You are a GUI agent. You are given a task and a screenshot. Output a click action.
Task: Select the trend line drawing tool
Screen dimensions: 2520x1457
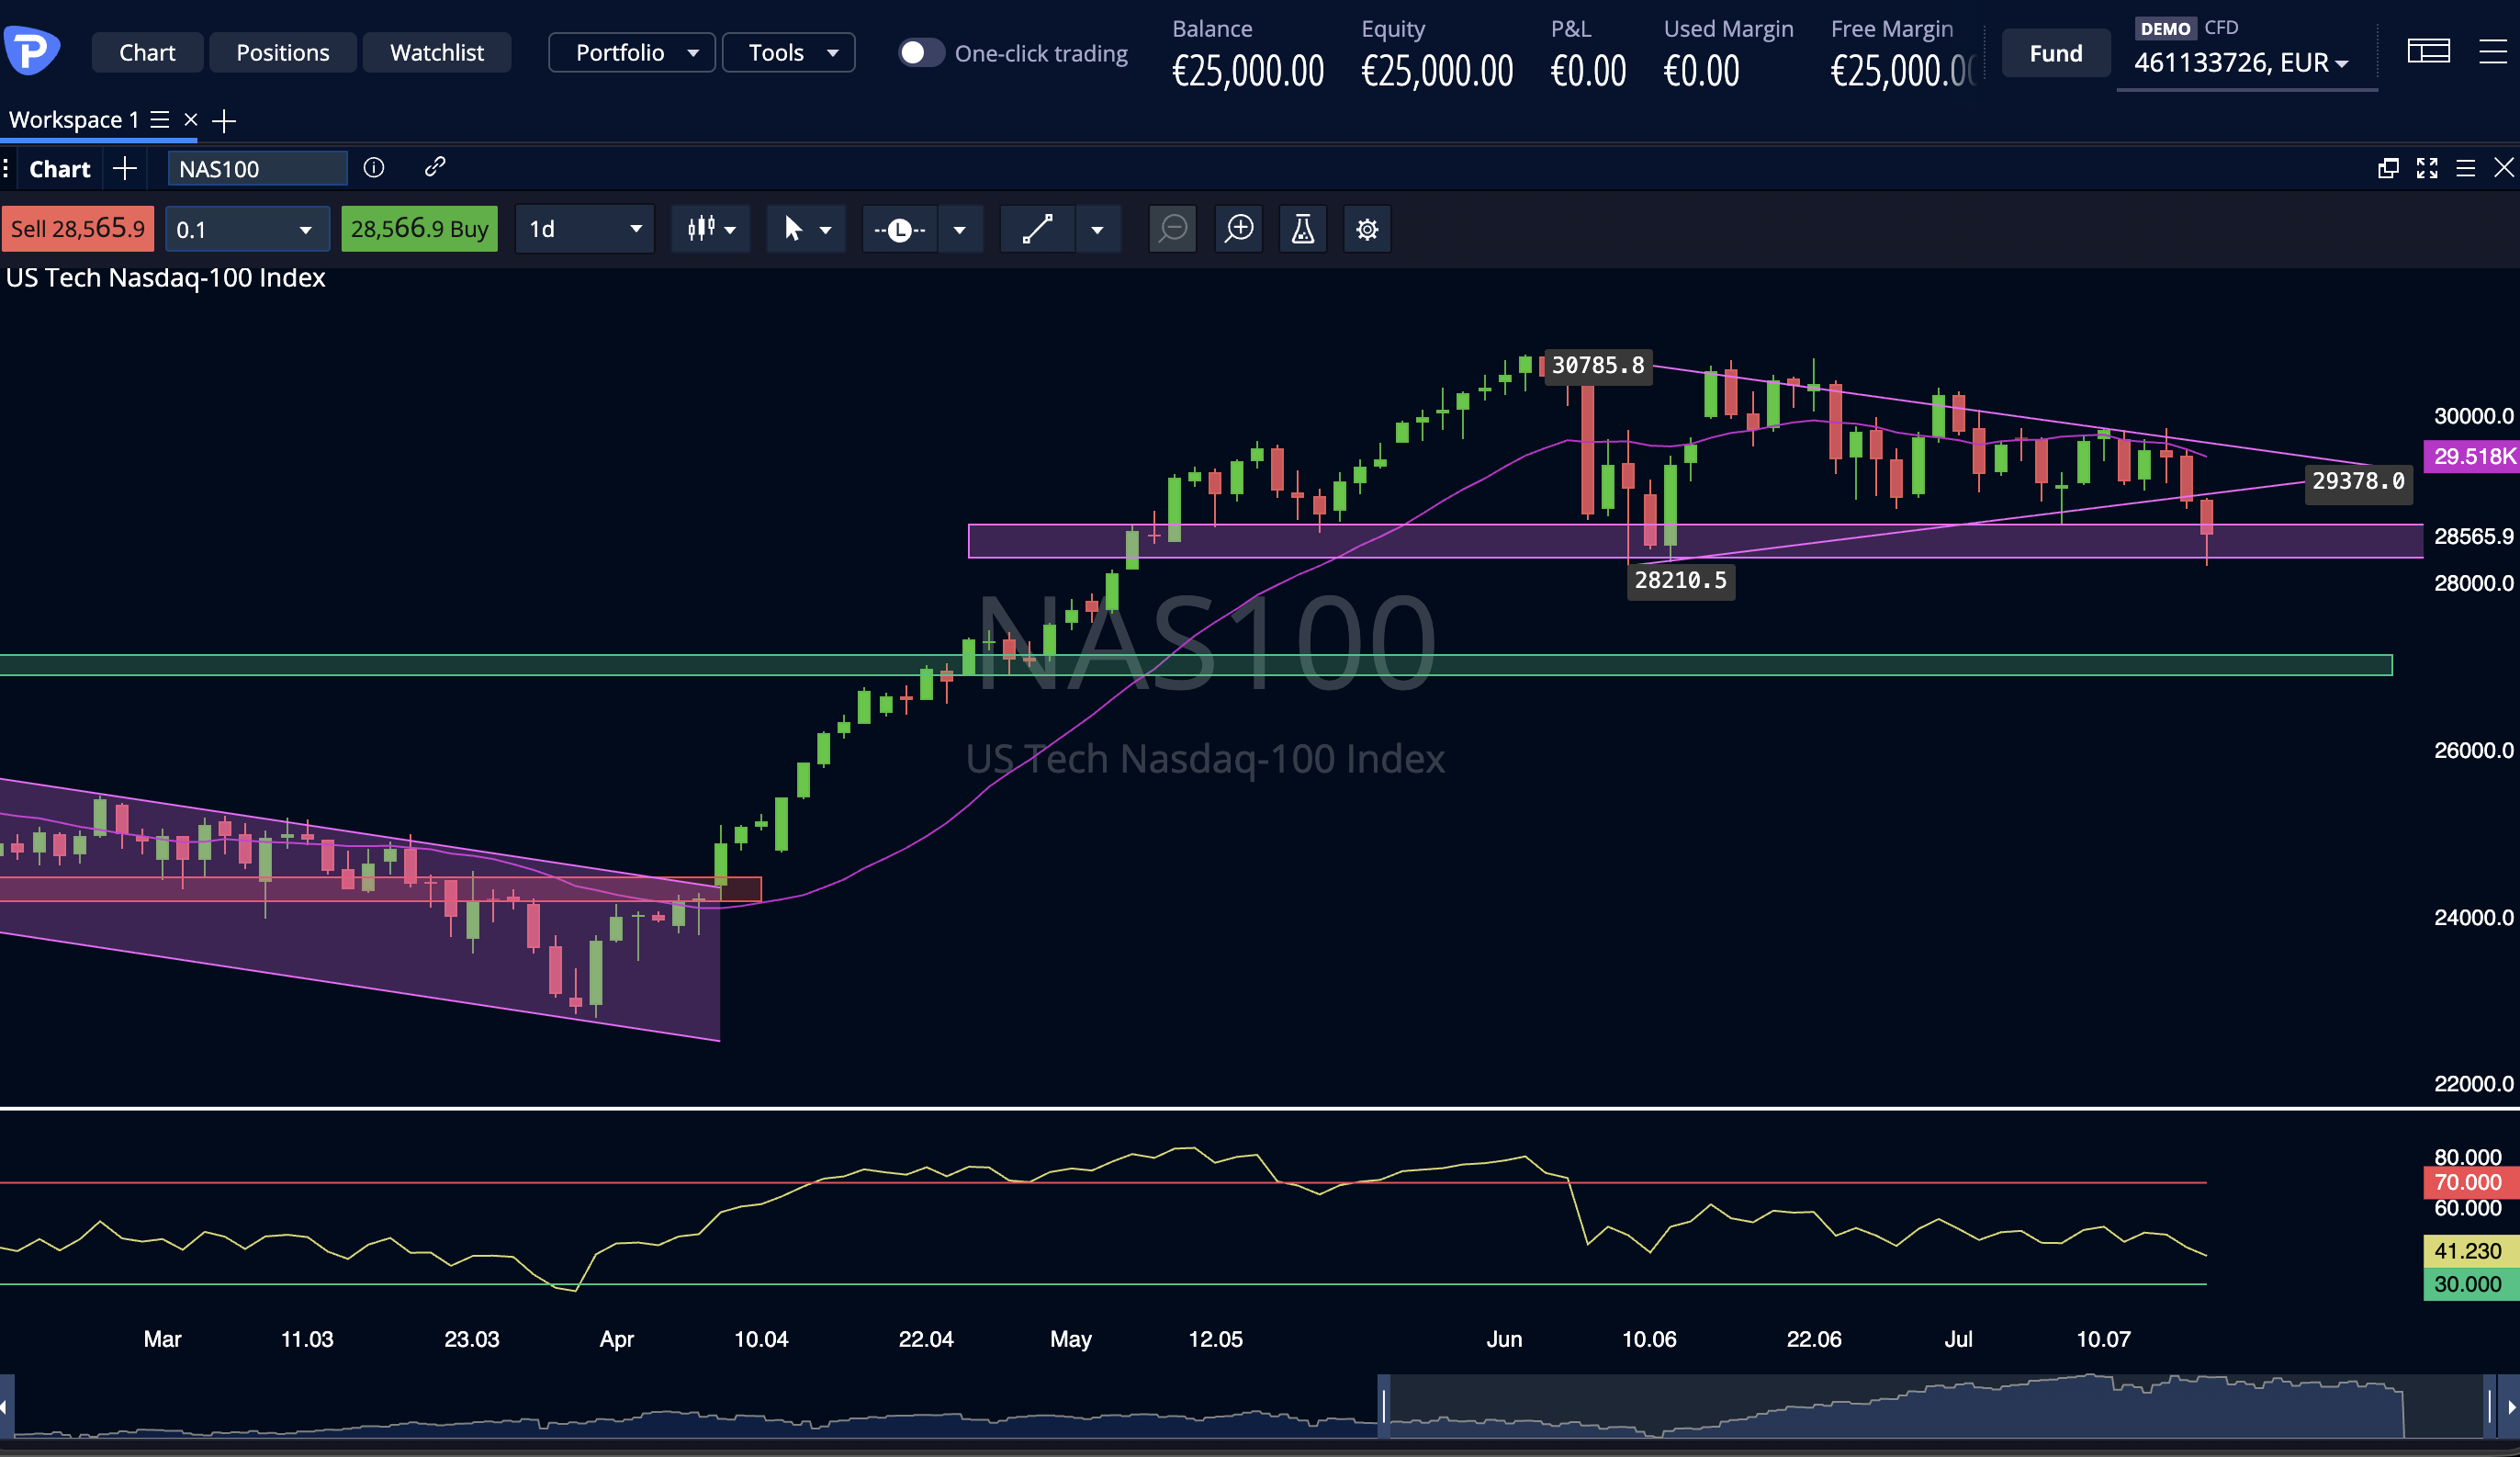[x=1037, y=229]
